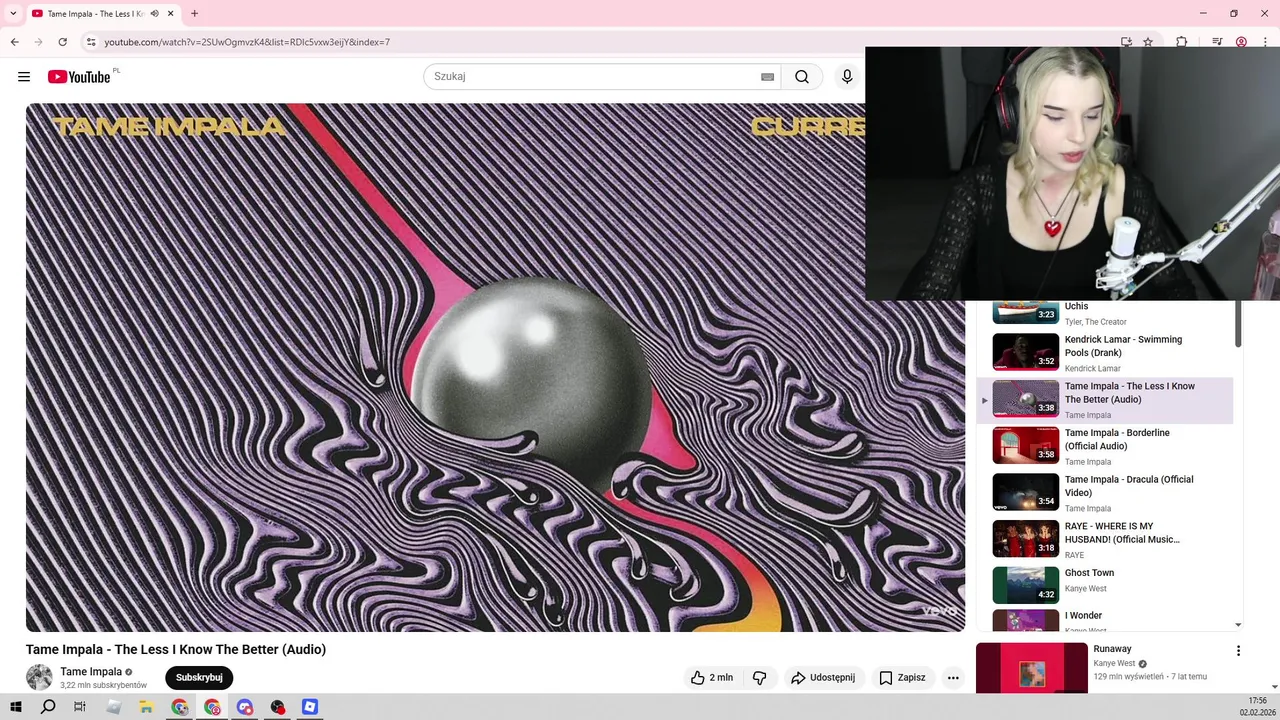Open the tab search dropdown arrow
Screen dimensions: 1280x720
pyautogui.click(x=13, y=14)
